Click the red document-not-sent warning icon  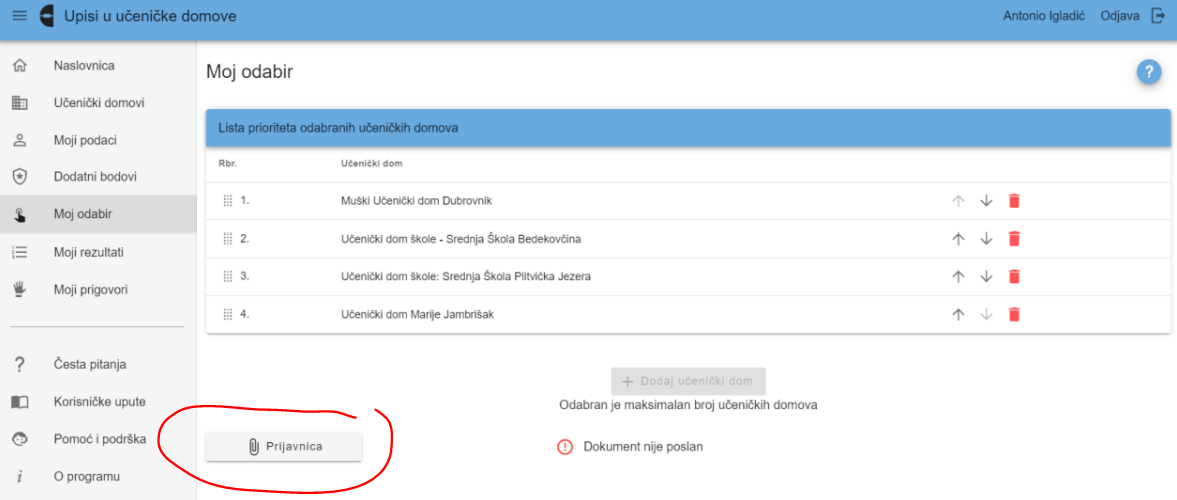564,447
